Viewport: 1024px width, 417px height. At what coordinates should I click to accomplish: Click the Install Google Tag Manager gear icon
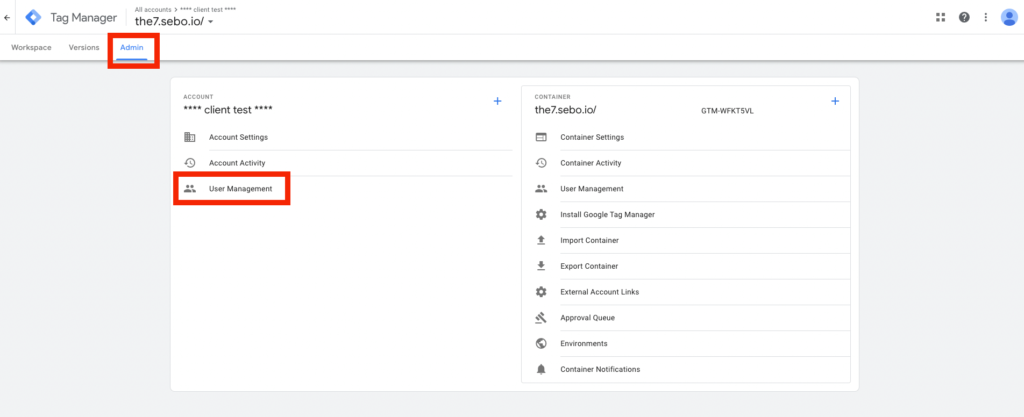coord(541,214)
